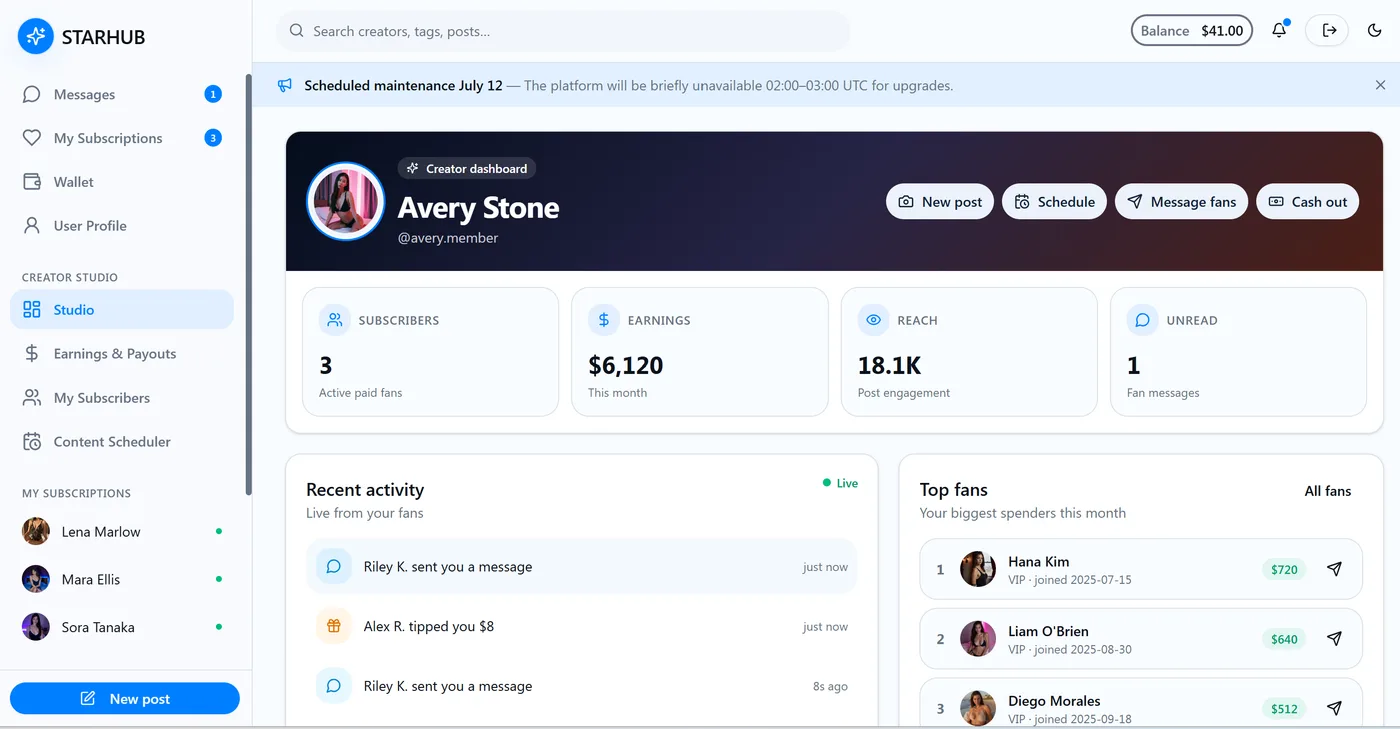Toggle dark mode moon icon
Screen dimensions: 1400x729
pos(1374,31)
